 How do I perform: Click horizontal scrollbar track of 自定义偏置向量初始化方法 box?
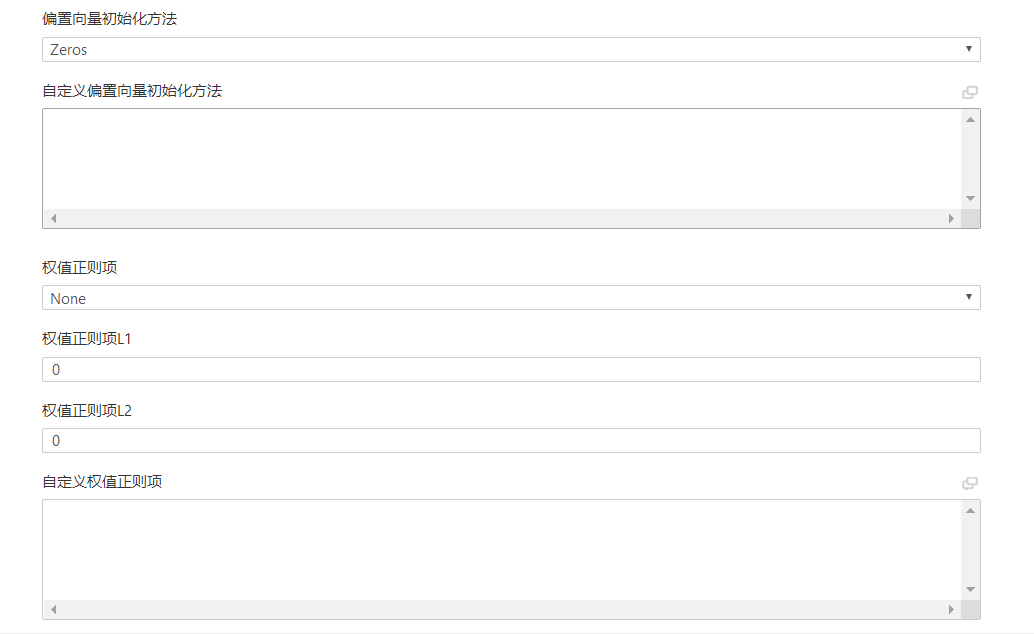502,218
